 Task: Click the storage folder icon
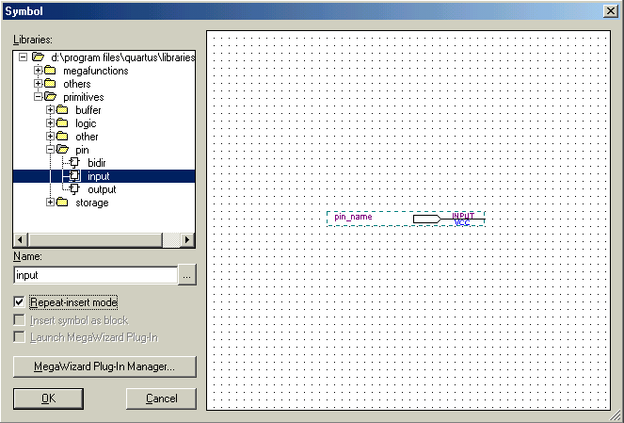tap(62, 202)
